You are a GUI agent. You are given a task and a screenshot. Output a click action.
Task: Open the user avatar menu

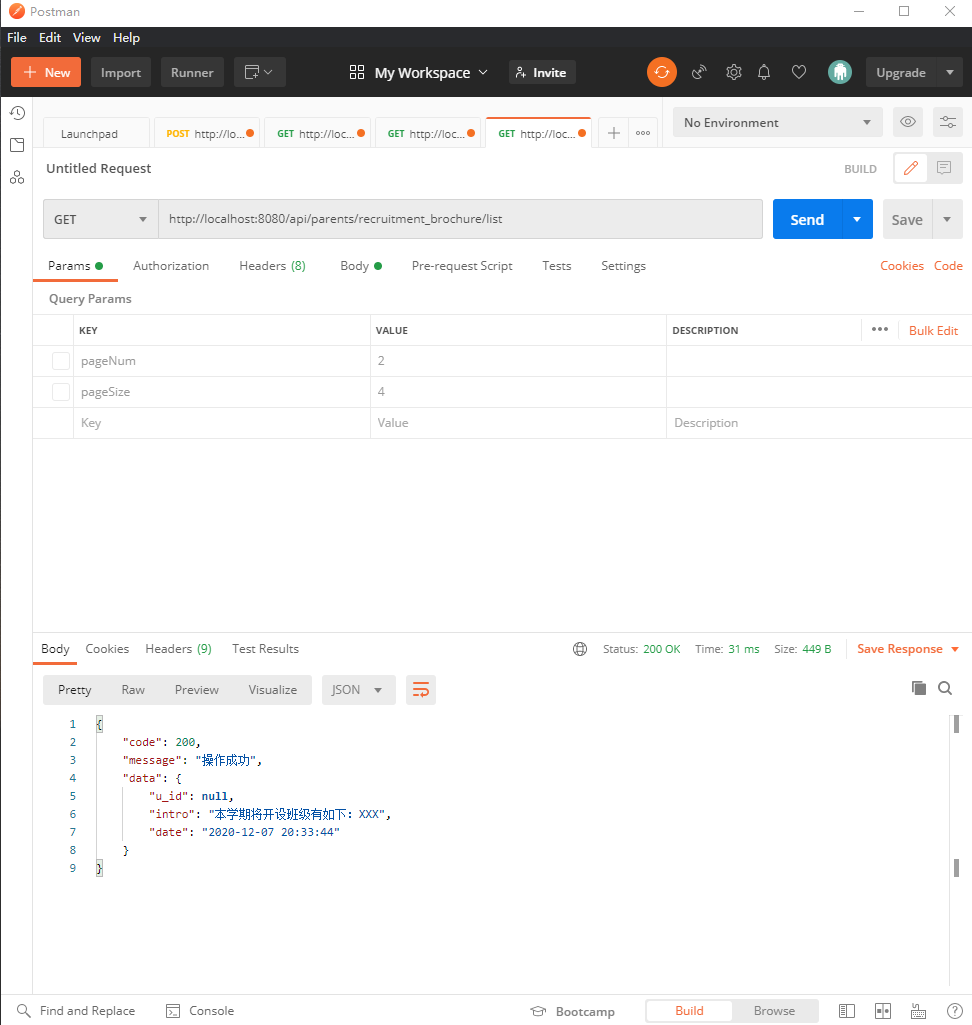839,72
